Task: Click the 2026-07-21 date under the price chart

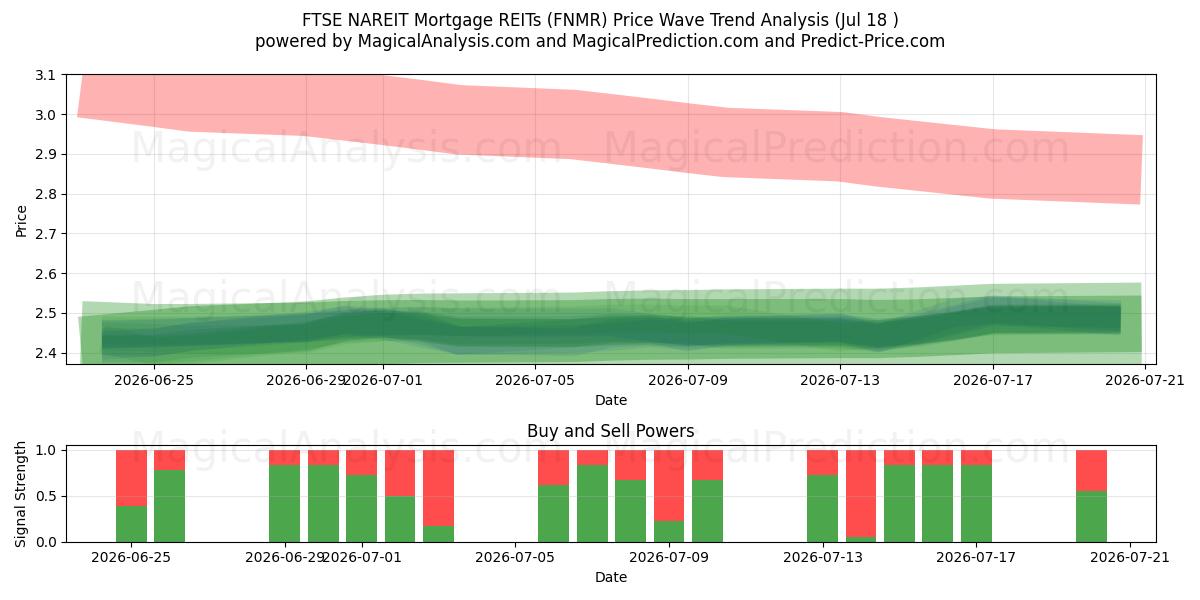Action: 1146,380
